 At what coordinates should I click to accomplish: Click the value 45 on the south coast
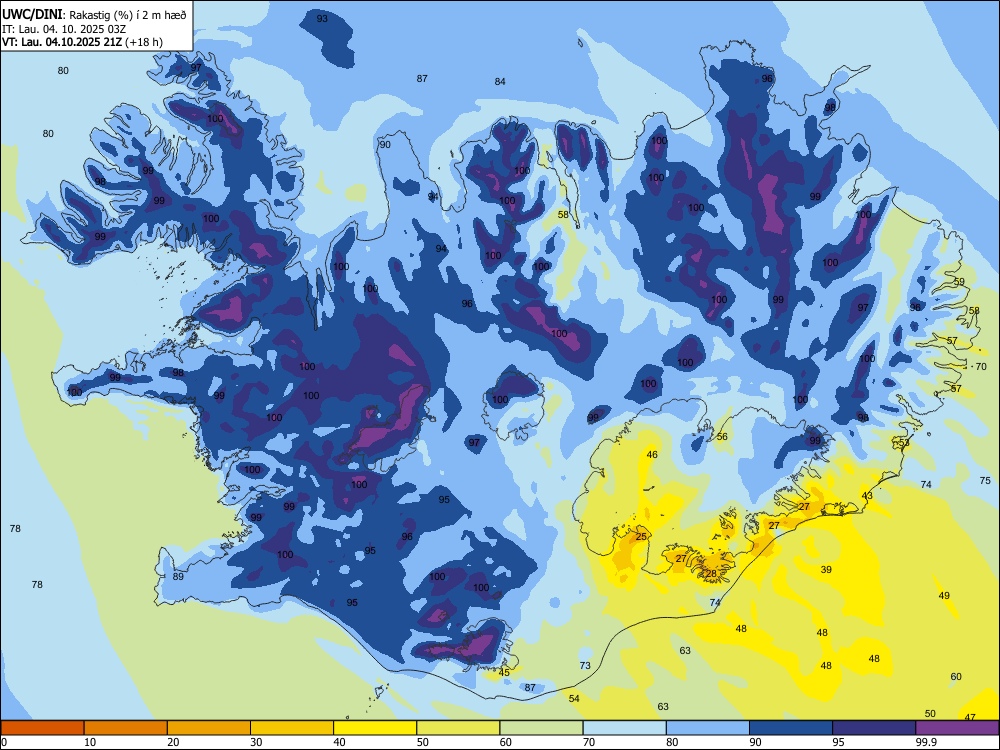click(x=504, y=672)
